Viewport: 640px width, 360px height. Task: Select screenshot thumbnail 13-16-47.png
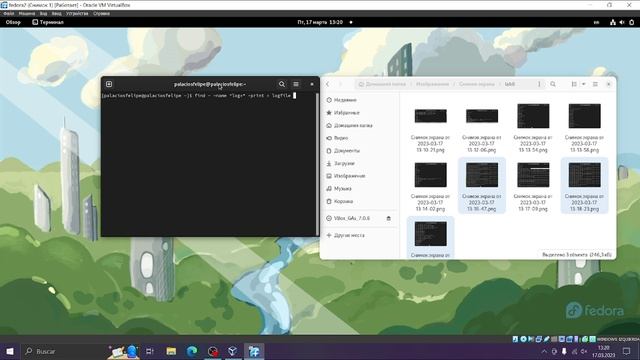[x=482, y=175]
